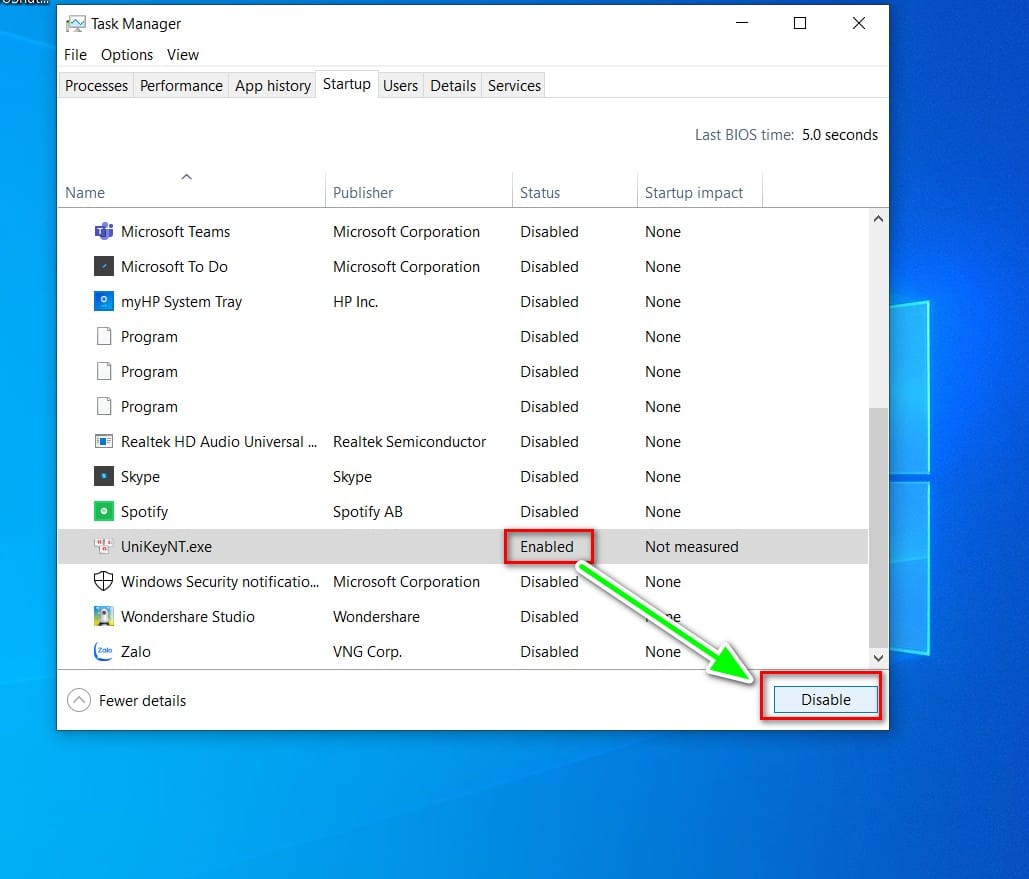Click the Disable button

[x=826, y=699]
